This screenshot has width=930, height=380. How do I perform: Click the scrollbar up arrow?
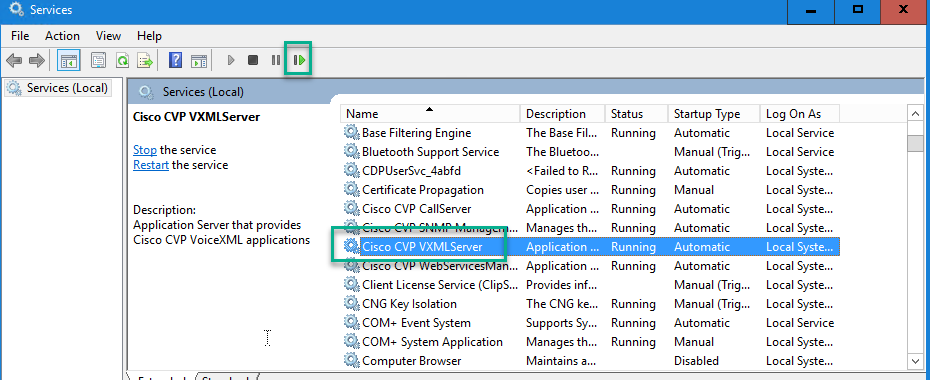coord(916,113)
